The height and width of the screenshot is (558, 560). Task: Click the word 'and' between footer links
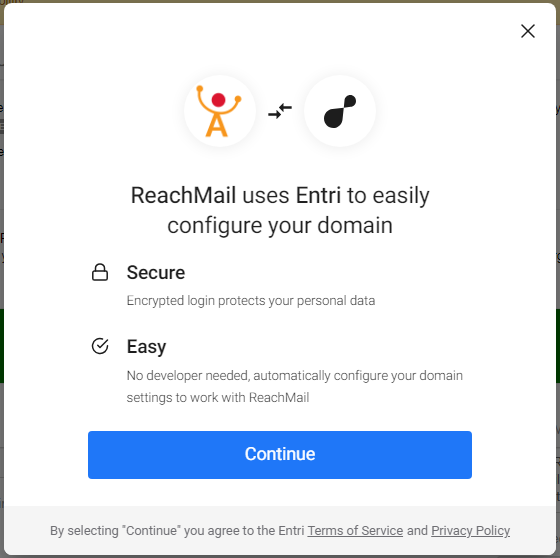point(417,530)
